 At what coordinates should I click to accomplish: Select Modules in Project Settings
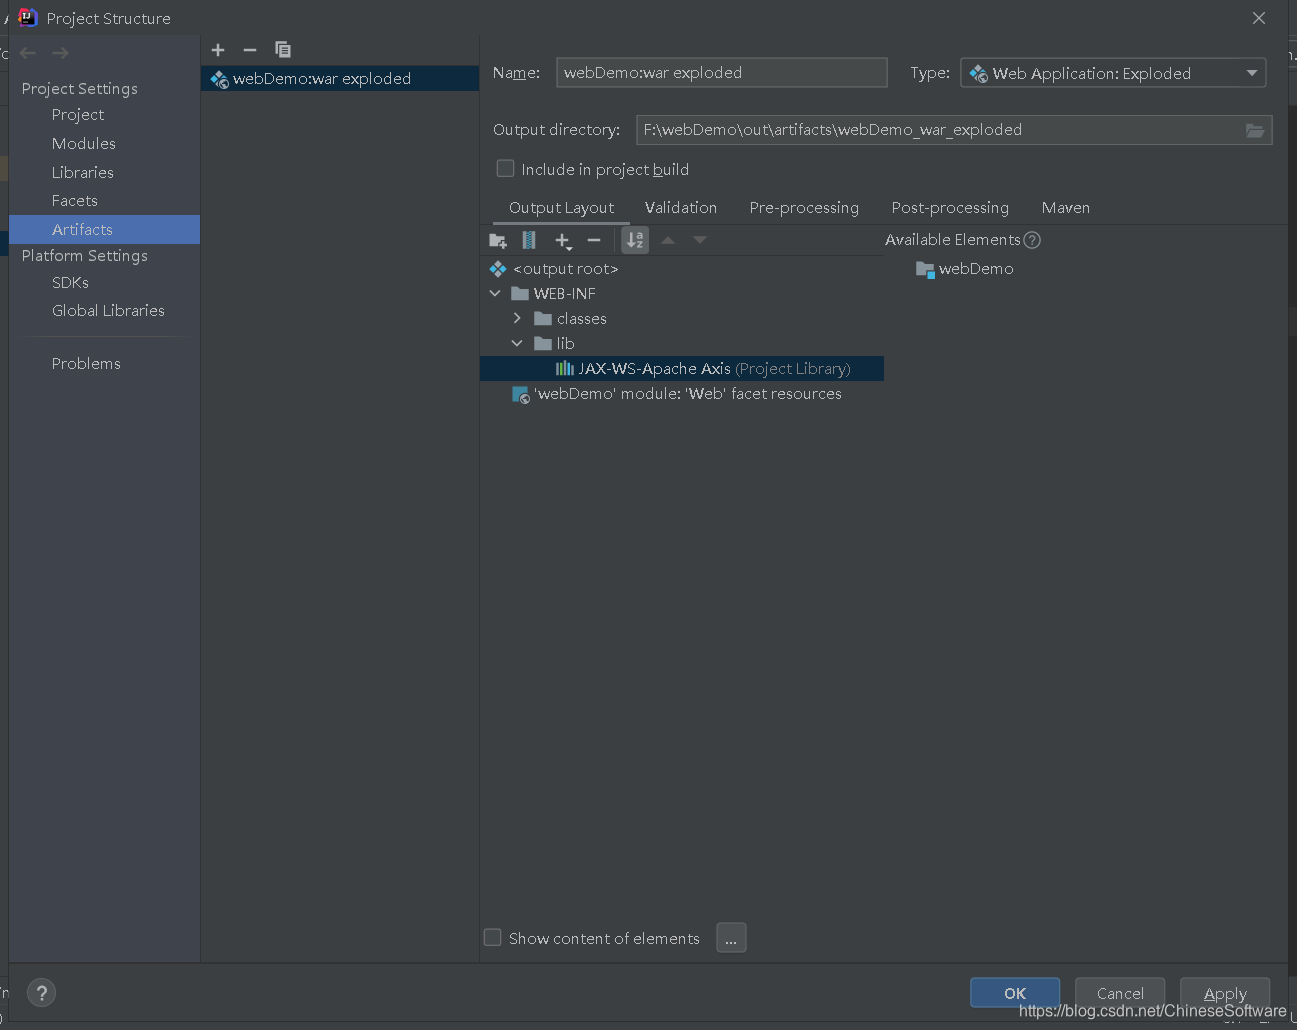coord(84,144)
